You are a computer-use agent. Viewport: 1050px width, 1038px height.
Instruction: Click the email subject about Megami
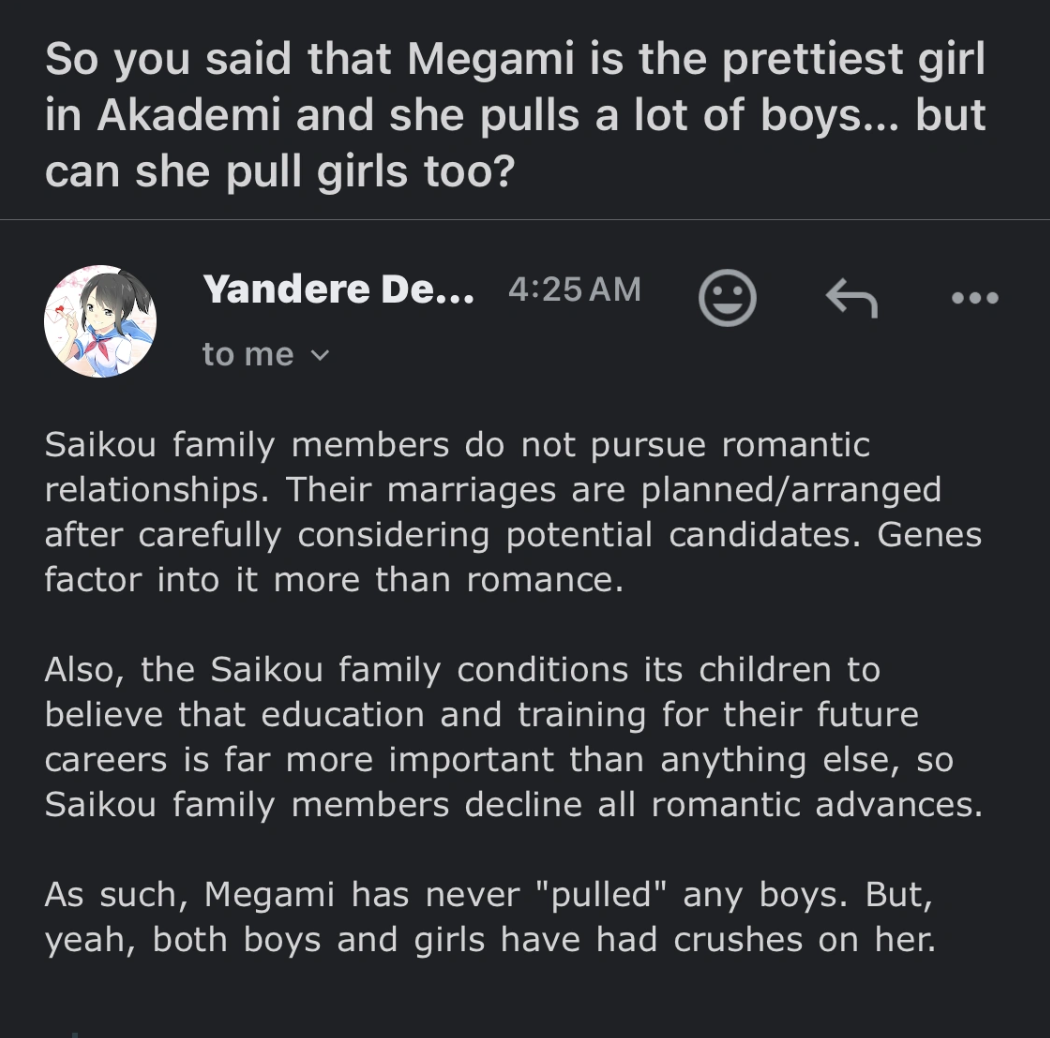coord(515,116)
